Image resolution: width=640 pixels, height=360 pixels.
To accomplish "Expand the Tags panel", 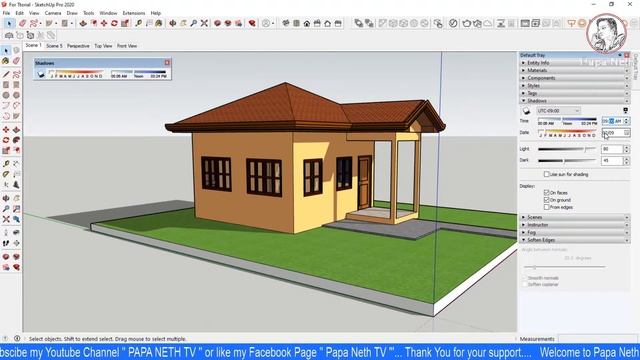I will pyautogui.click(x=575, y=93).
